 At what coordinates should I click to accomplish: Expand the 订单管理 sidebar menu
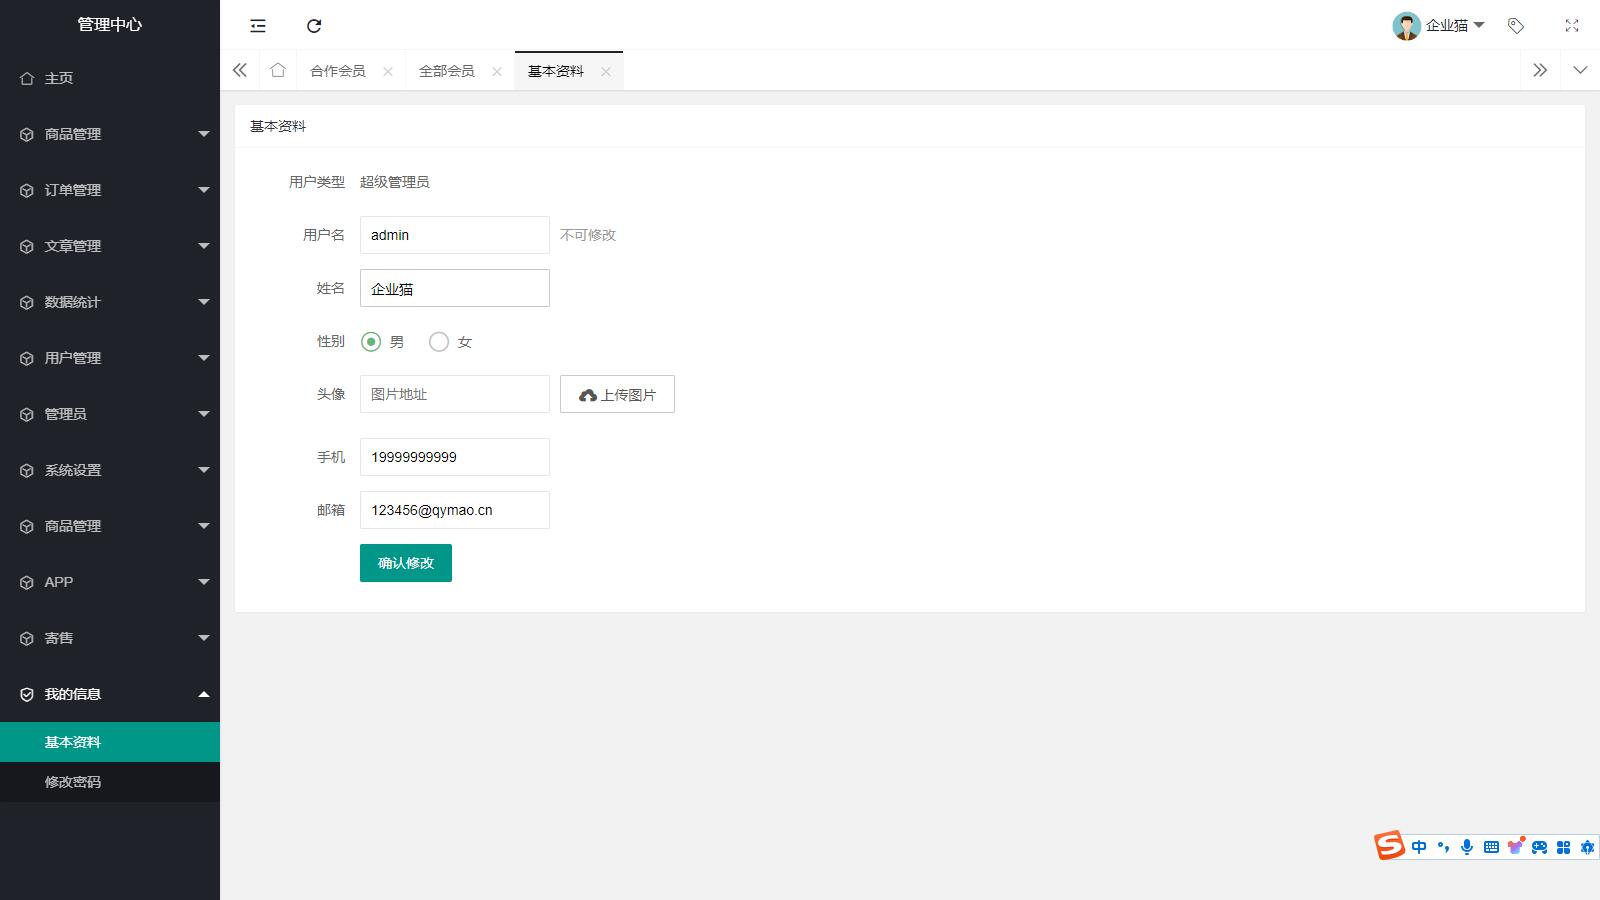click(x=110, y=190)
